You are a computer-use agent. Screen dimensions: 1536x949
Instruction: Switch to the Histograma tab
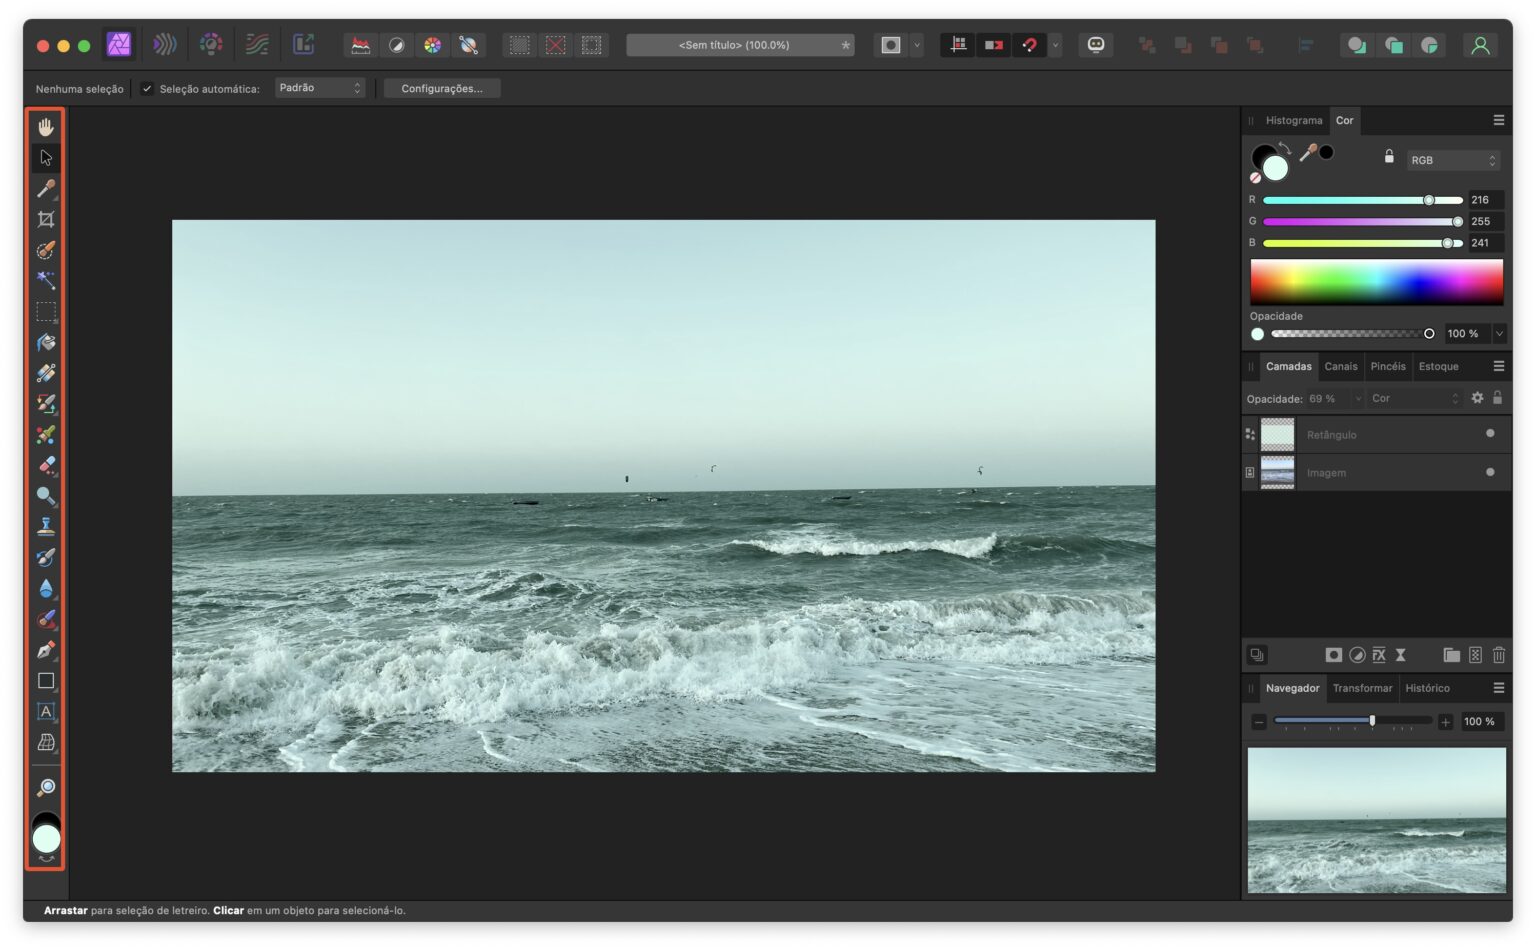1293,120
